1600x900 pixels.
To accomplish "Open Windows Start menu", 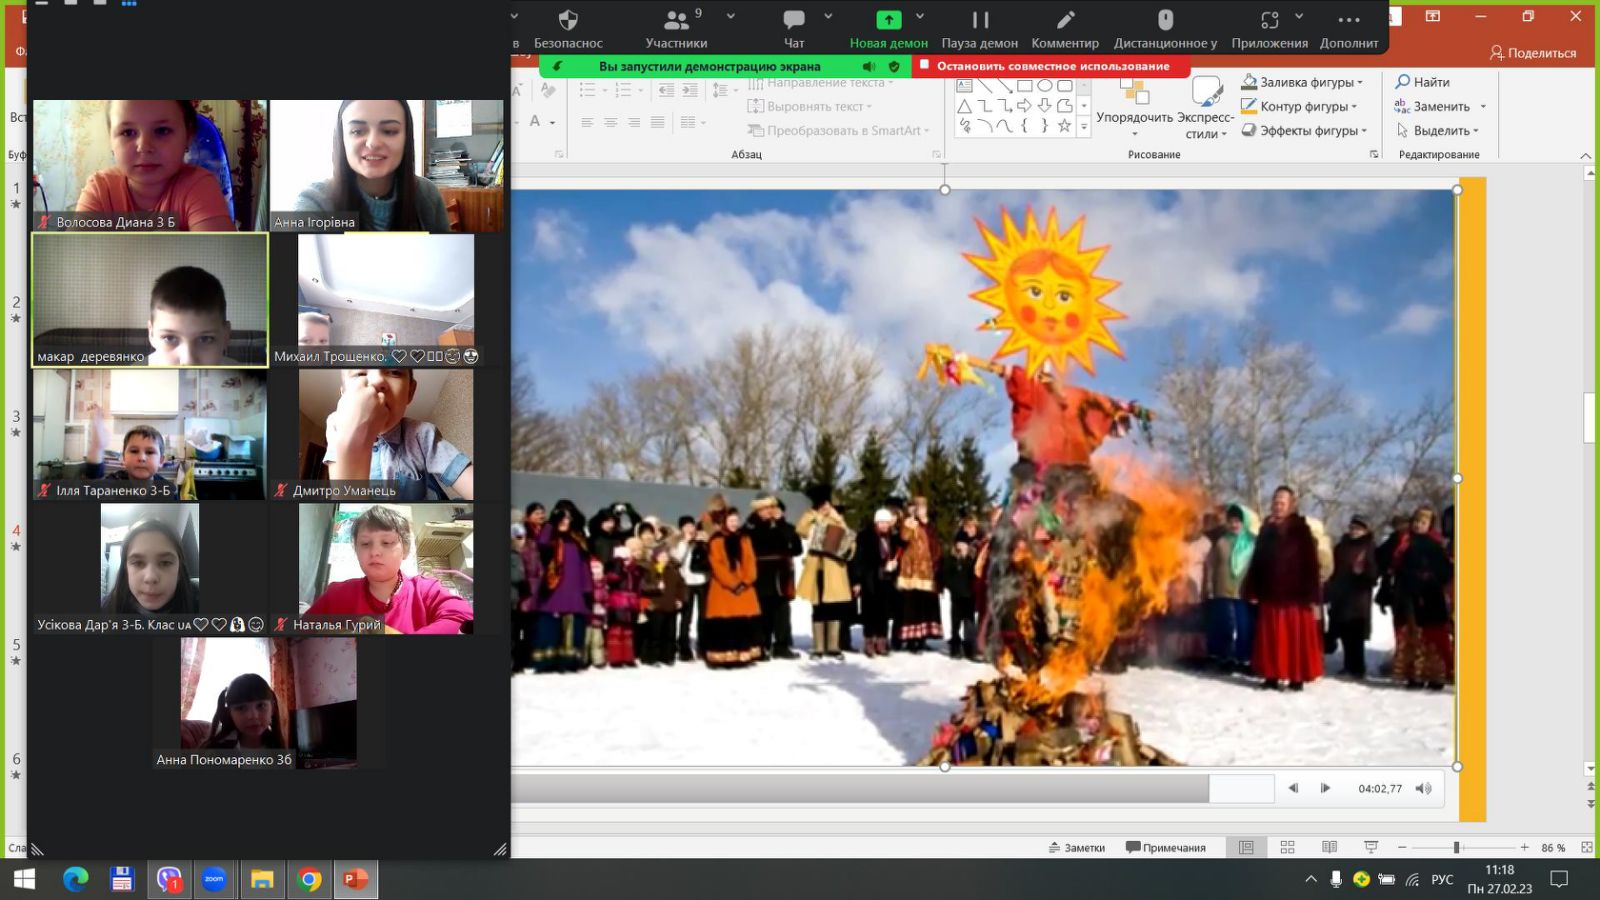I will (24, 879).
